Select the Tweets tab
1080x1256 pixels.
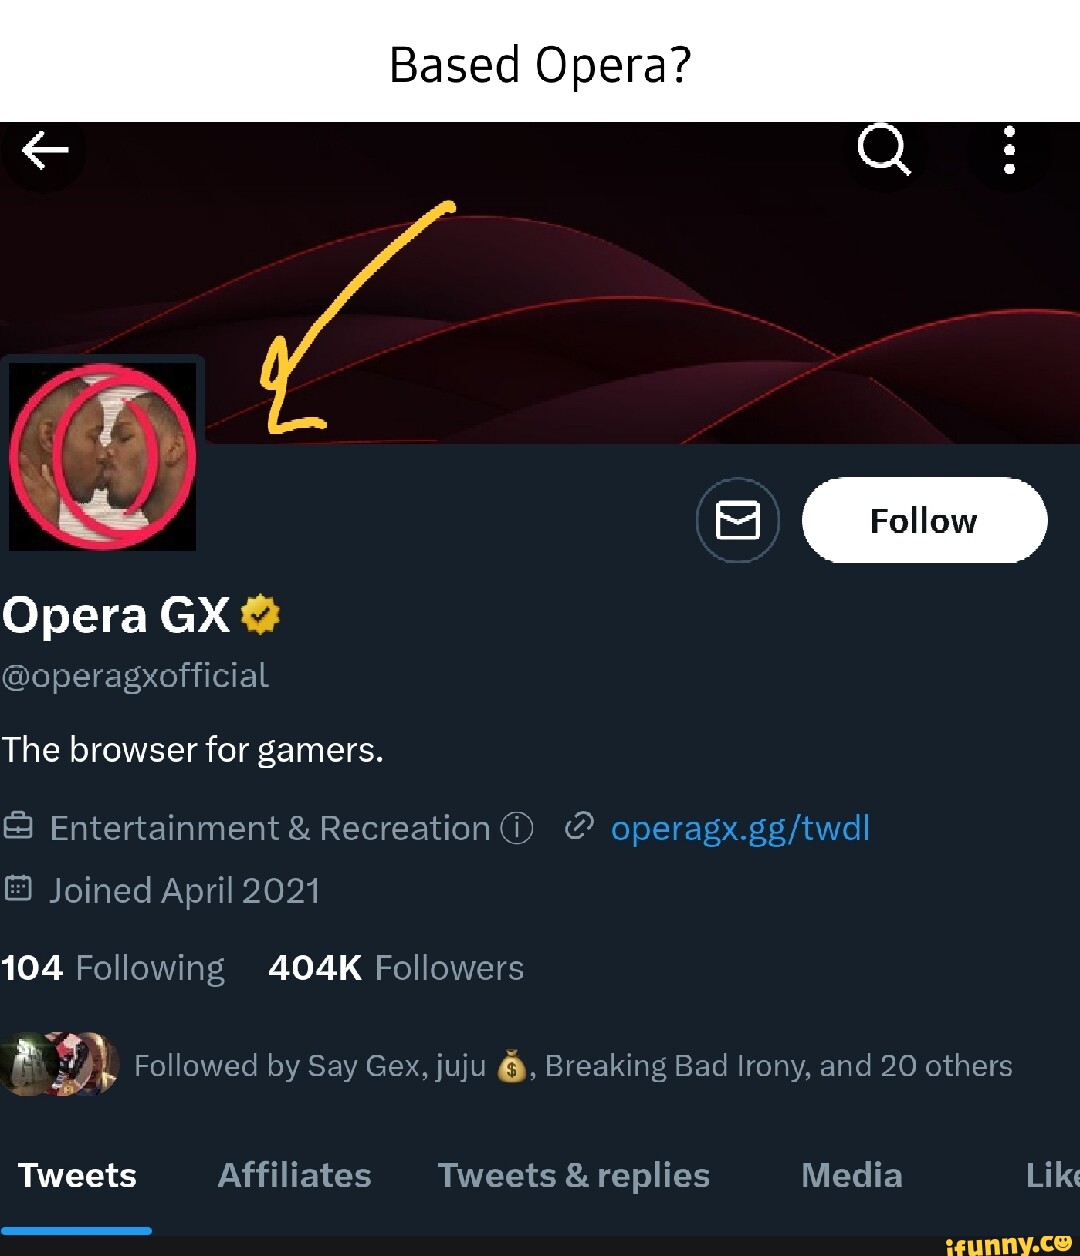click(77, 1175)
